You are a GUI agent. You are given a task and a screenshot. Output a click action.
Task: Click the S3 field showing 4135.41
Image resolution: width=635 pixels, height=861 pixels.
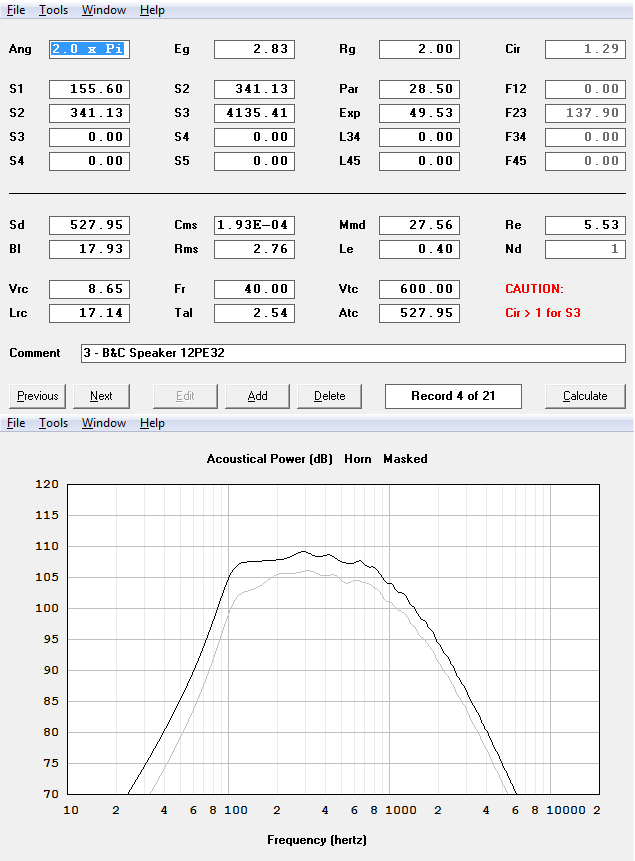(254, 113)
